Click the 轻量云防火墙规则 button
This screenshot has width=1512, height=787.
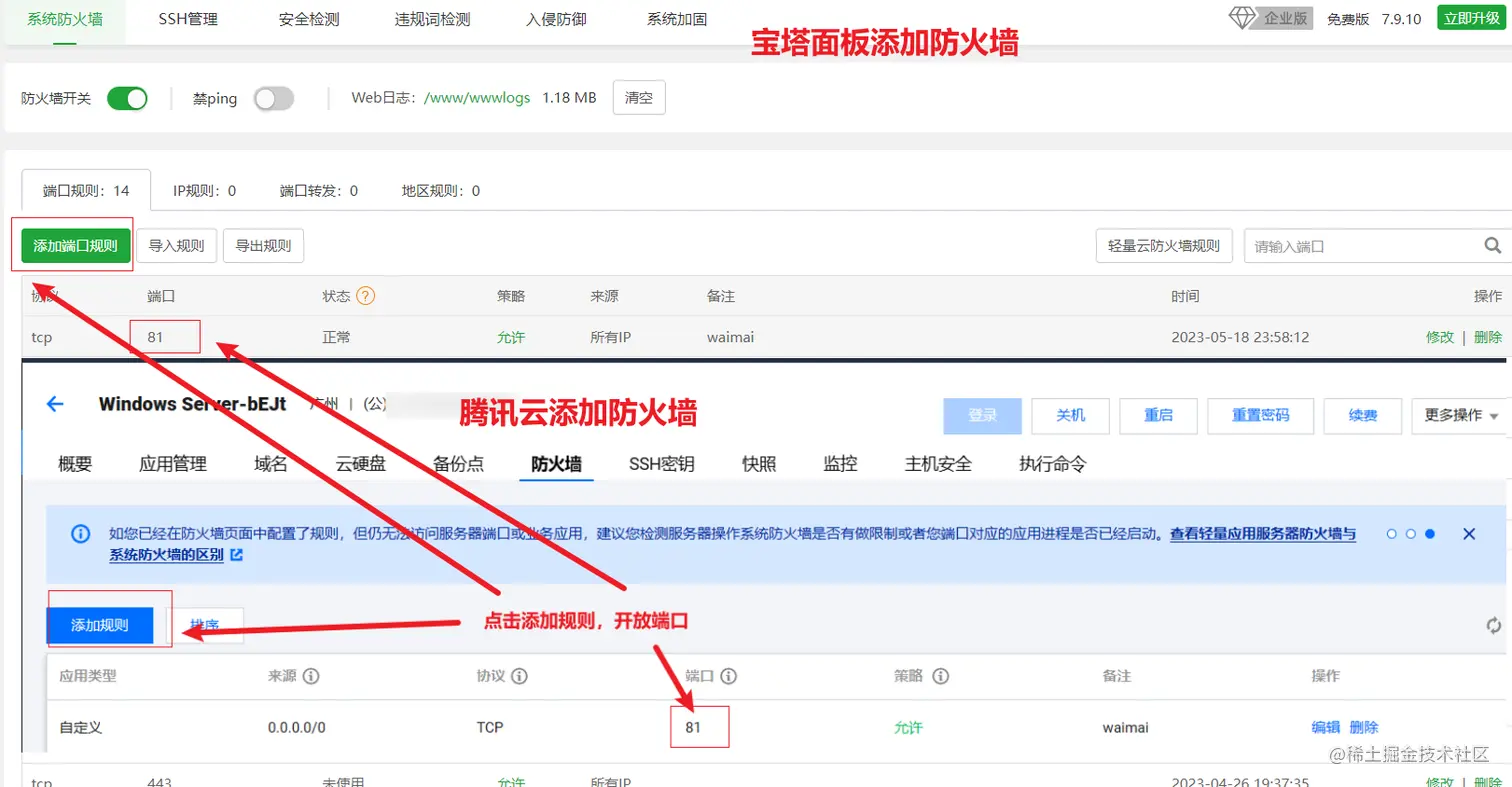[1164, 245]
